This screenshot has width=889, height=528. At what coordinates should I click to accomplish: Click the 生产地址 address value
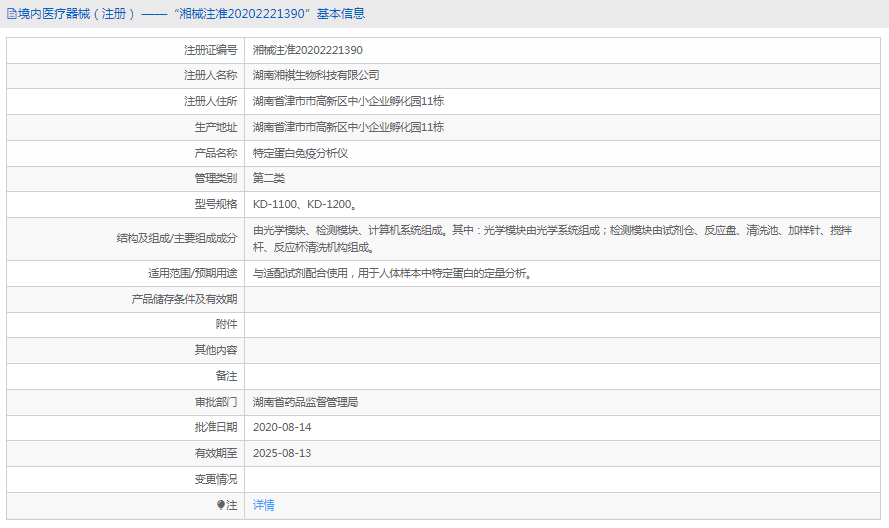coord(348,128)
